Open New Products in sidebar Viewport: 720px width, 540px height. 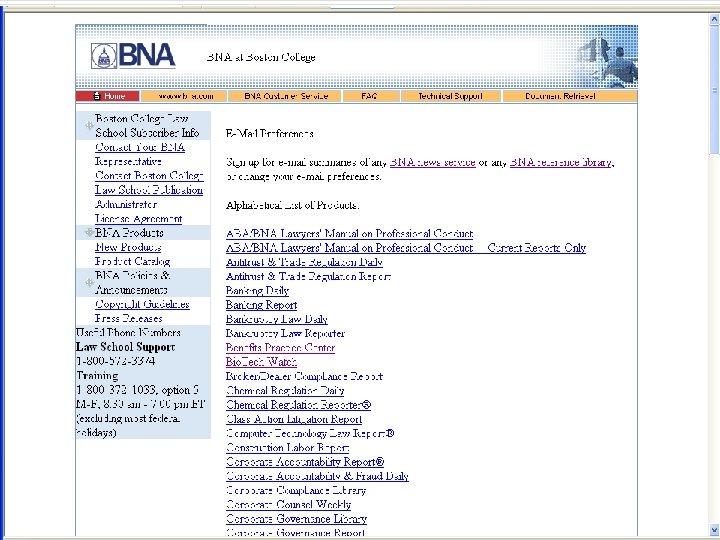coord(128,247)
